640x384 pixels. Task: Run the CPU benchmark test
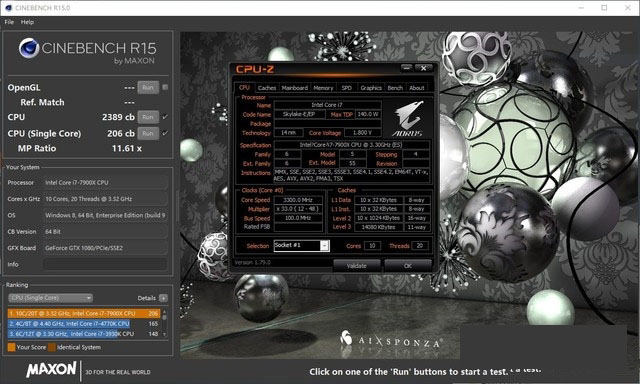coord(148,117)
